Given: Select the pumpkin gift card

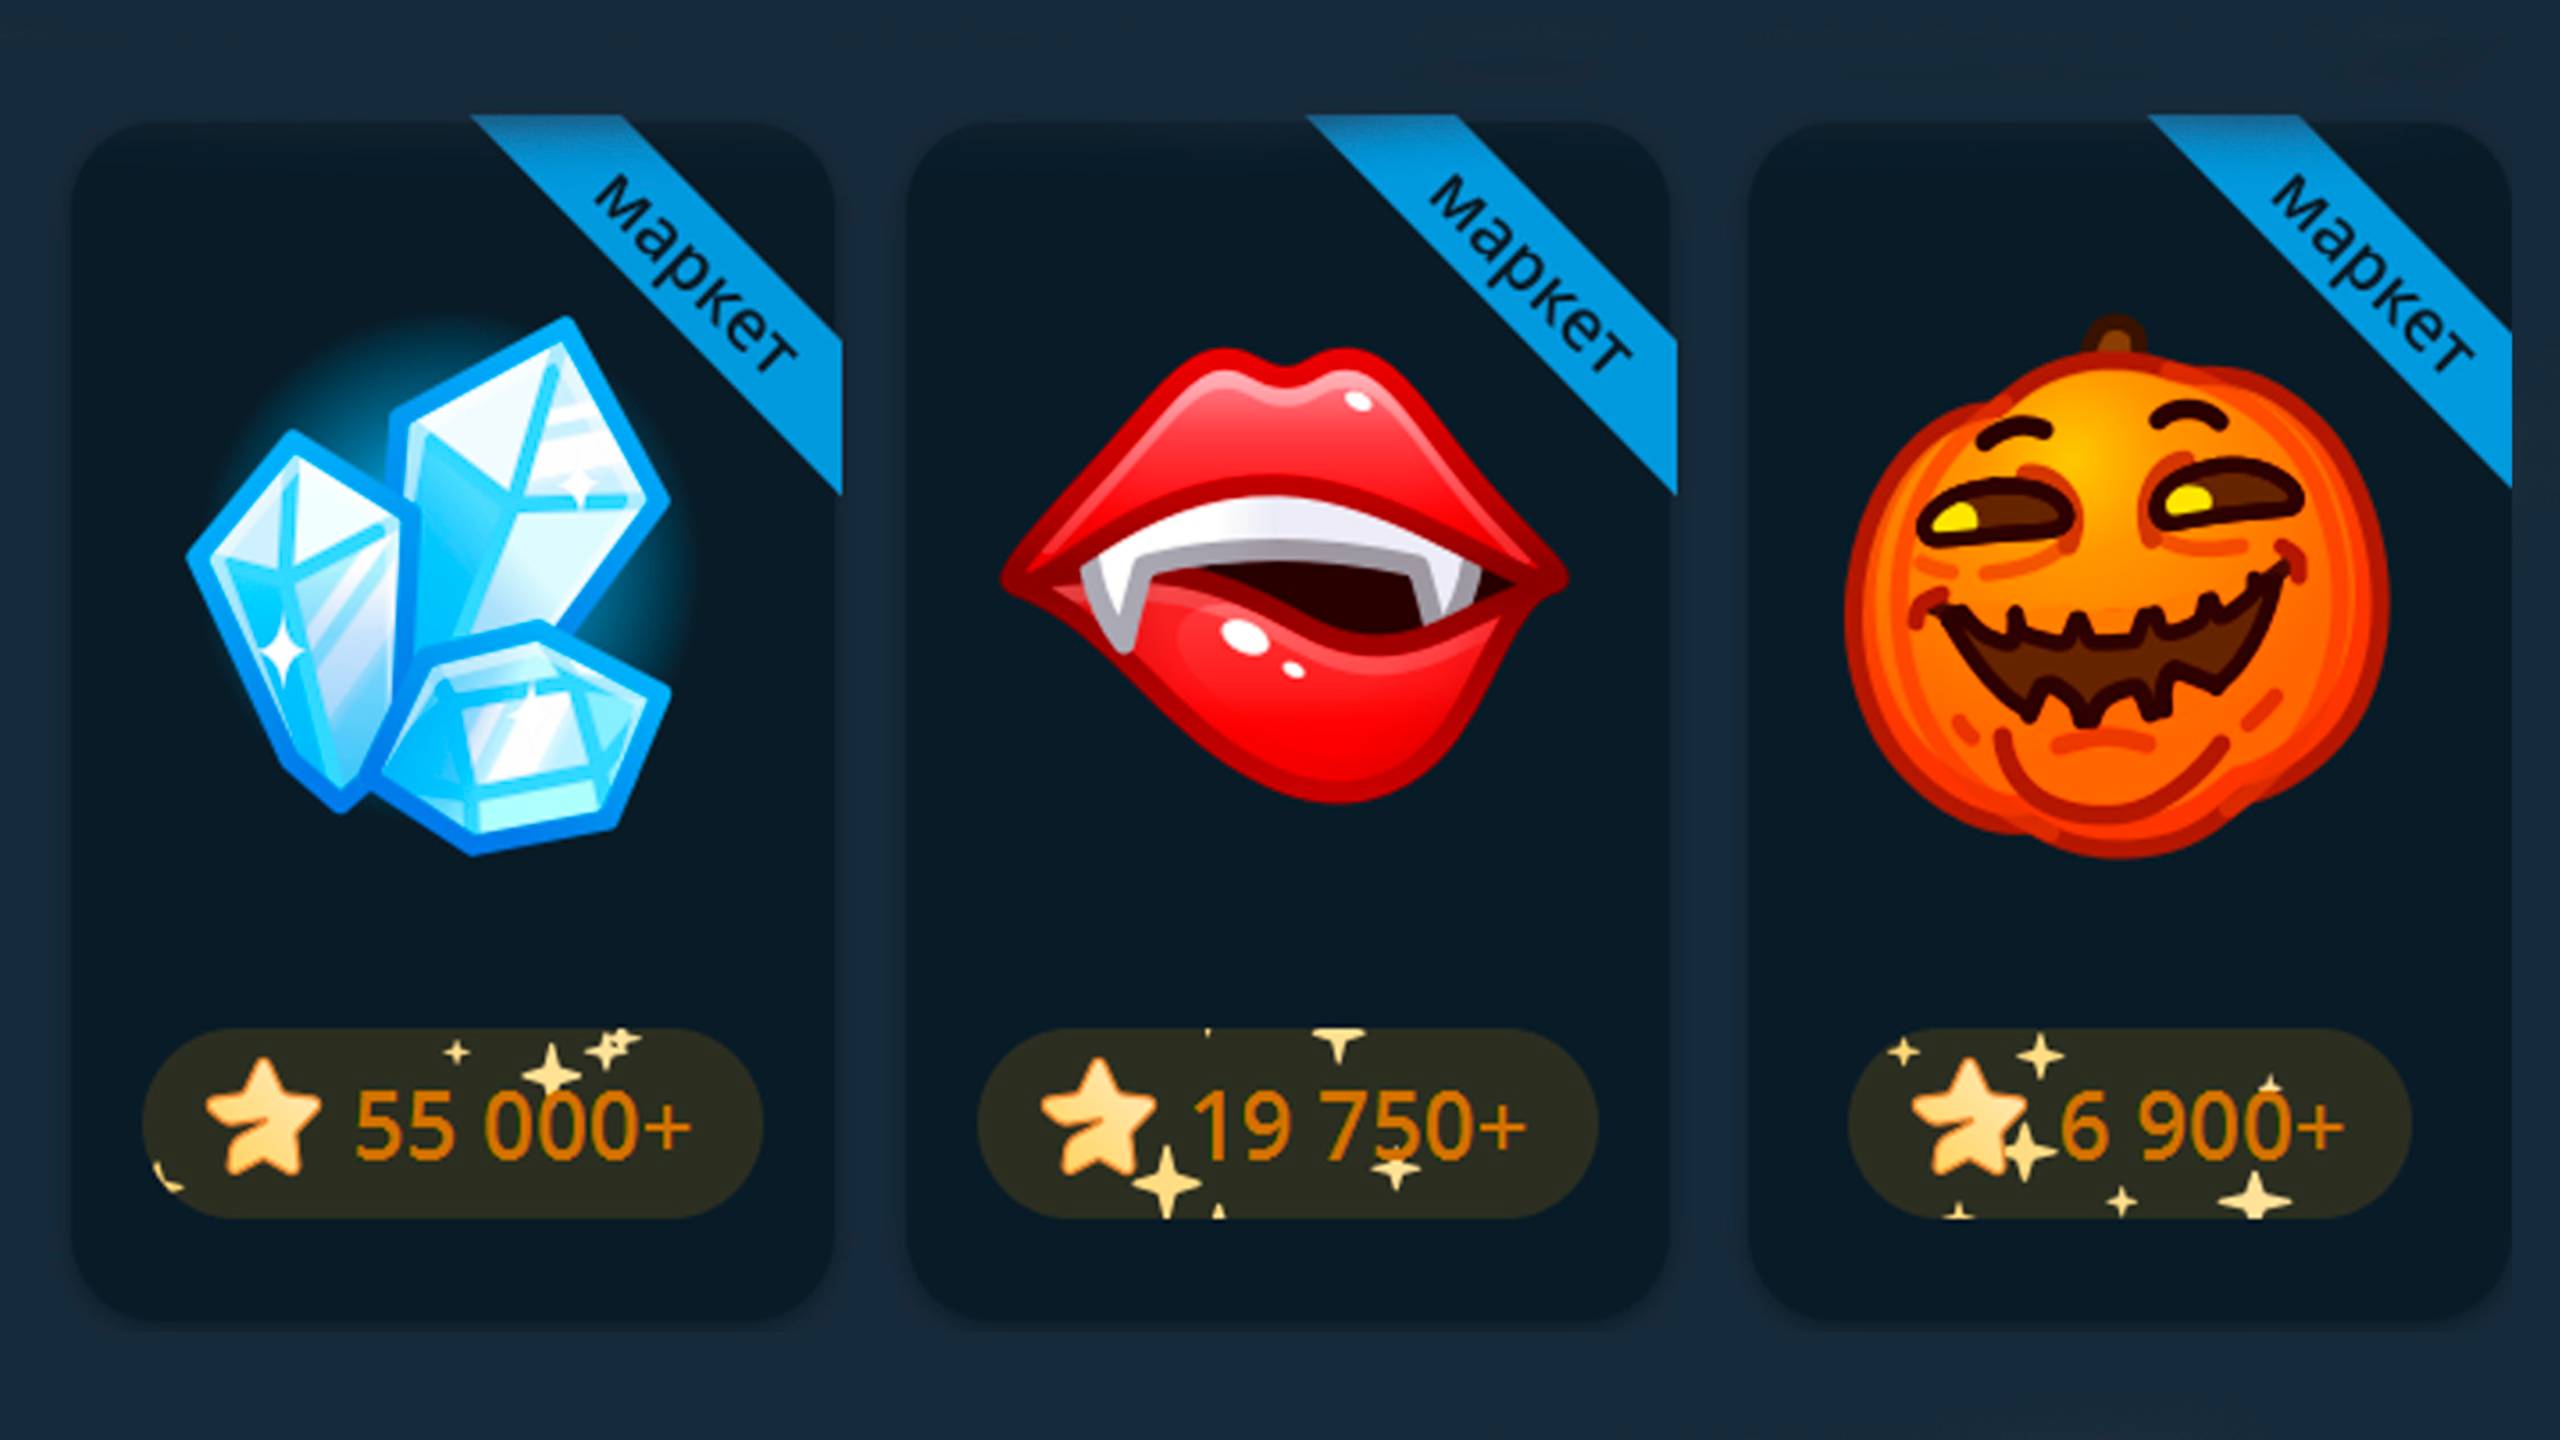Looking at the screenshot, I should click(x=2130, y=720).
